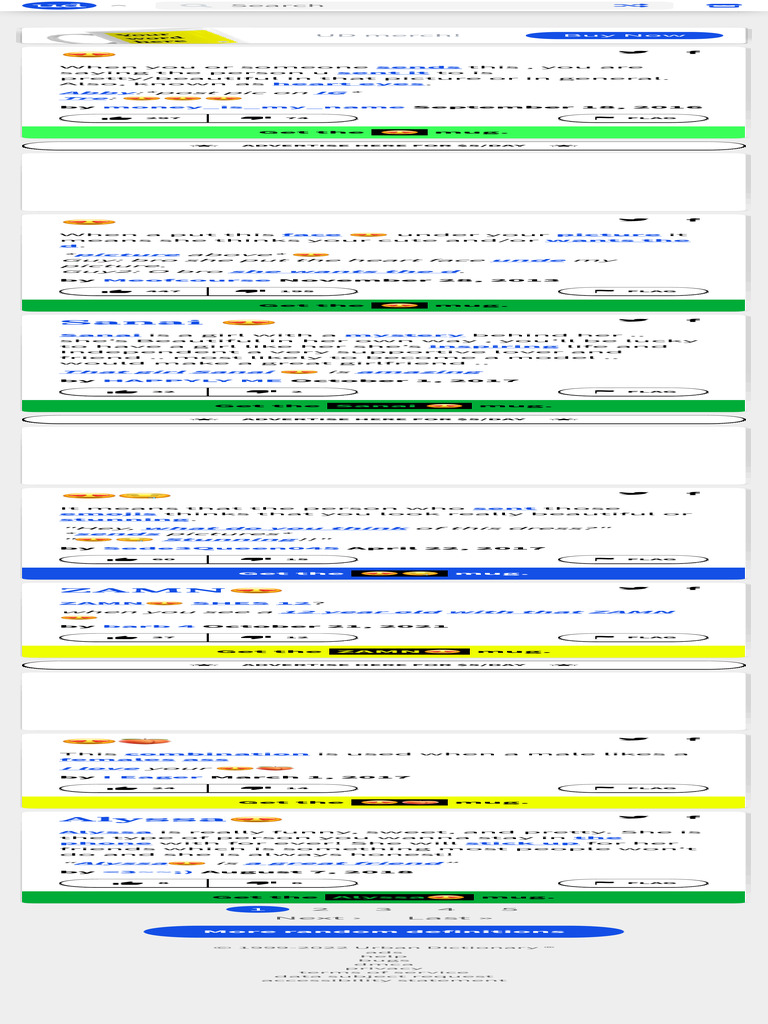The height and width of the screenshot is (1024, 768).
Task: Get the Alyssa mug banner
Action: 383,897
